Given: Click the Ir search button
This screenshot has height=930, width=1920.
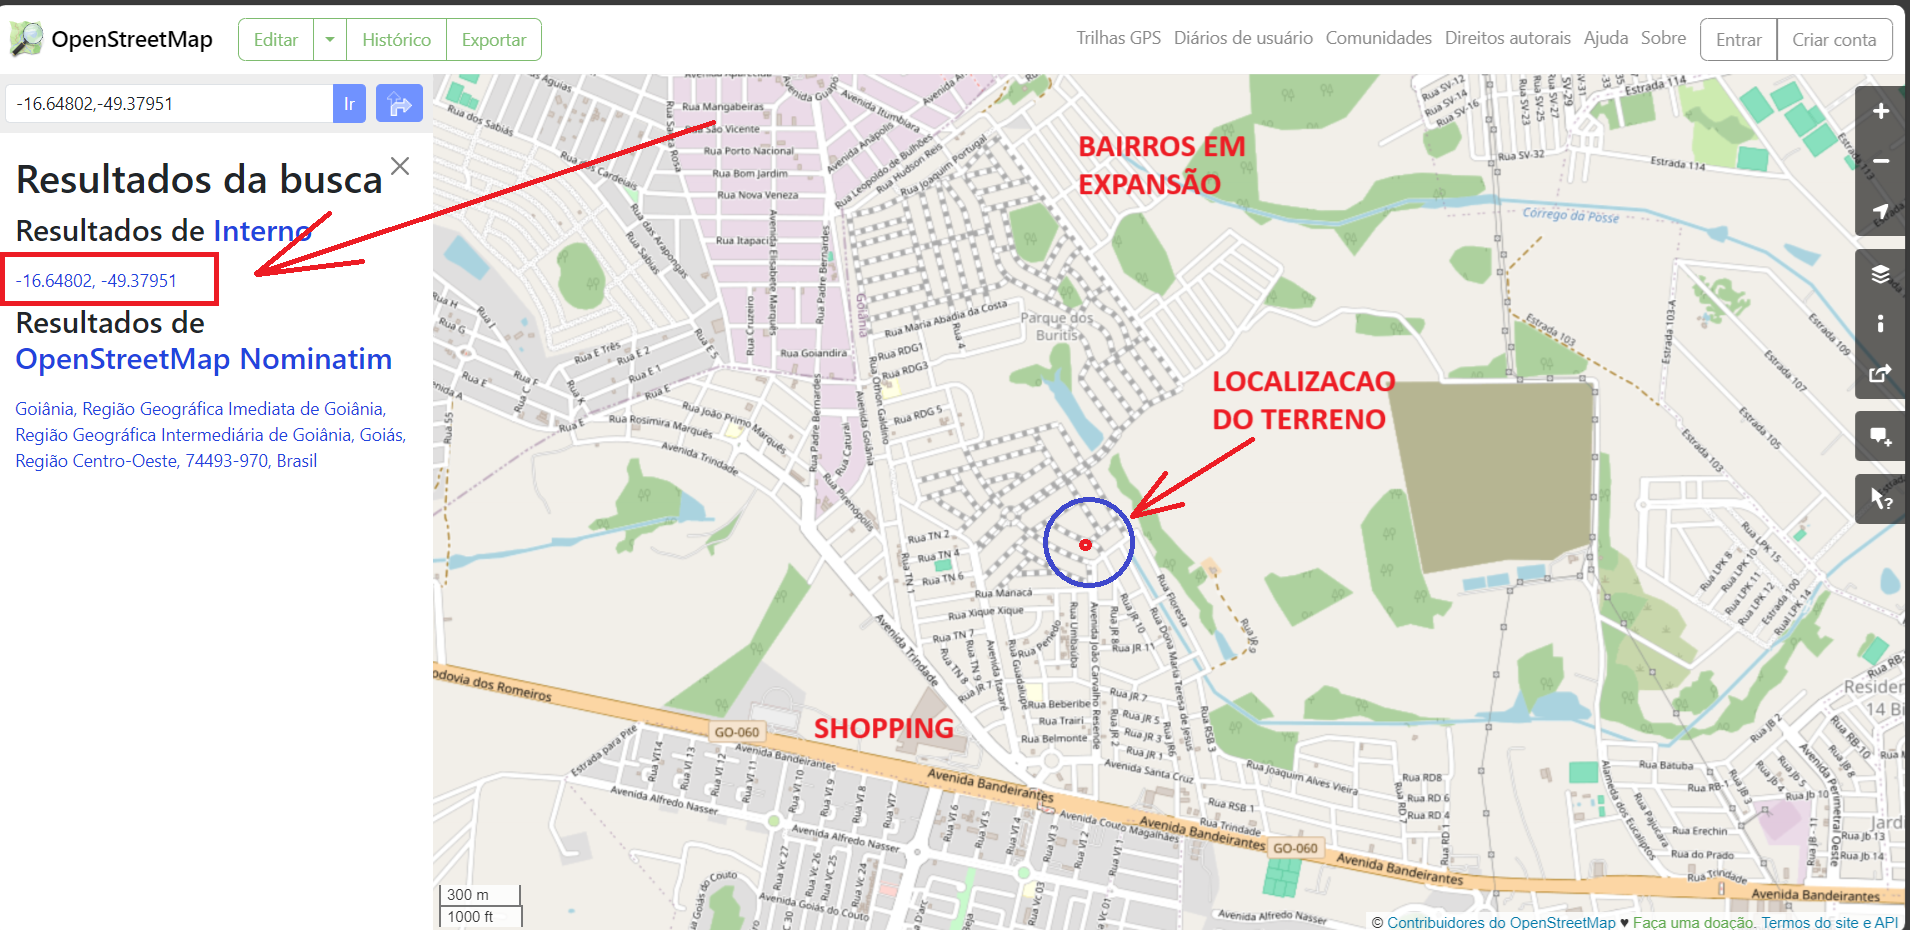Looking at the screenshot, I should (349, 103).
